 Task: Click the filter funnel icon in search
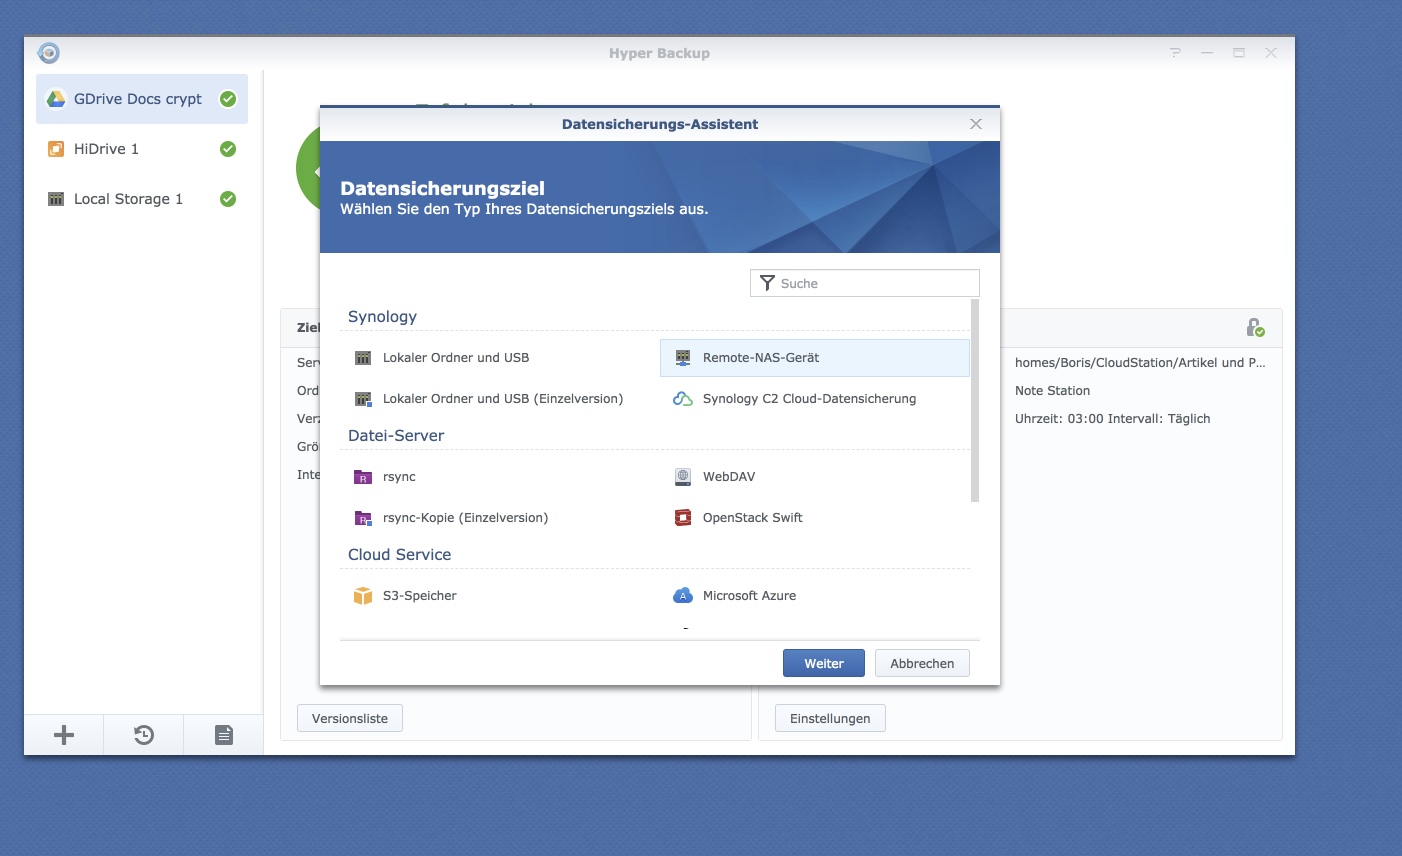pyautogui.click(x=767, y=283)
